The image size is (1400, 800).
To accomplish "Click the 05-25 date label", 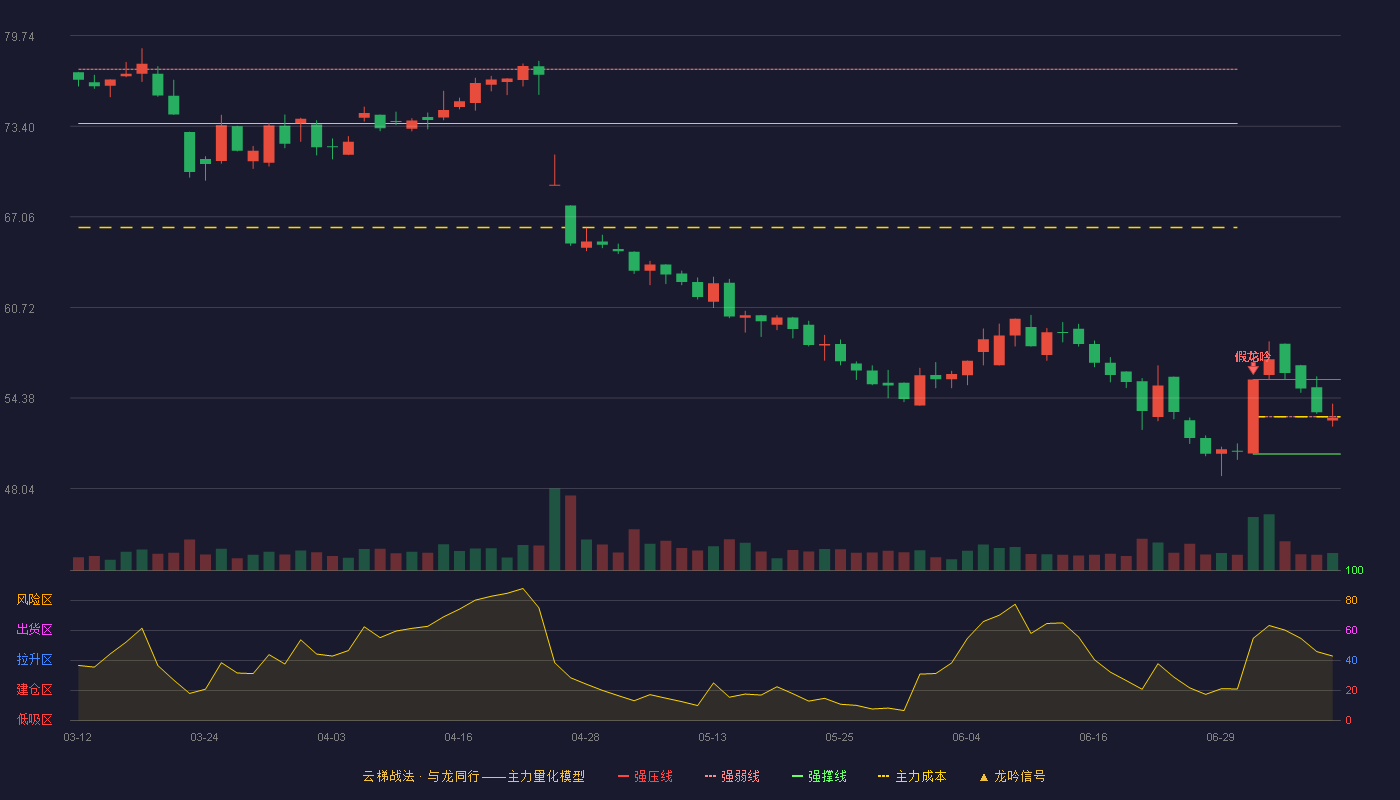I will (839, 737).
